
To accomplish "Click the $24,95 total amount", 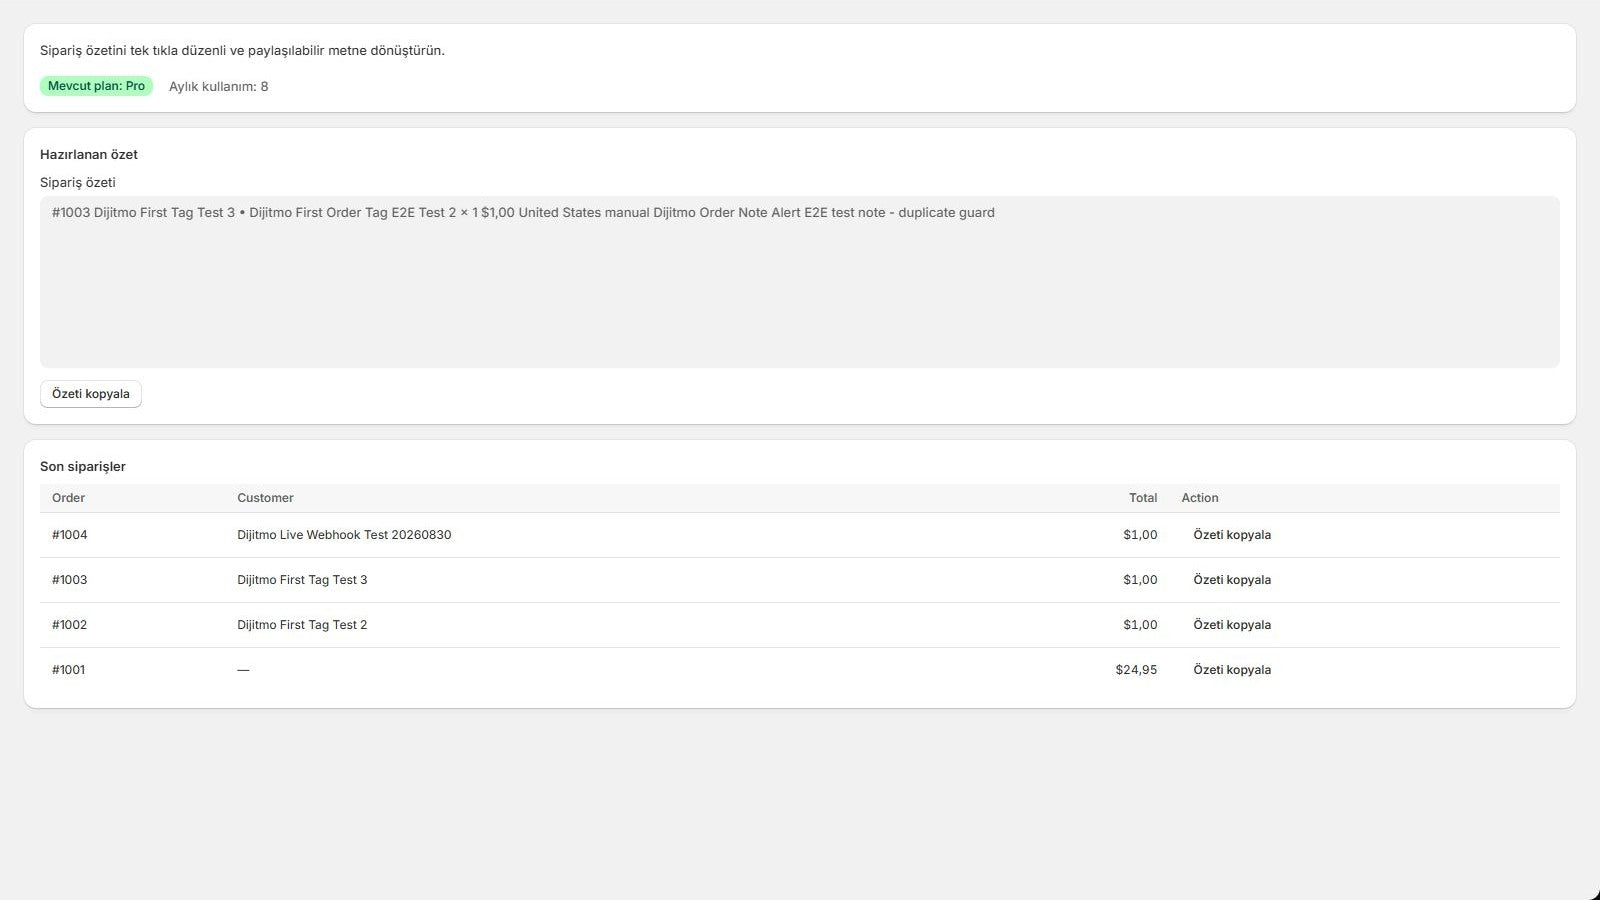I will 1136,670.
